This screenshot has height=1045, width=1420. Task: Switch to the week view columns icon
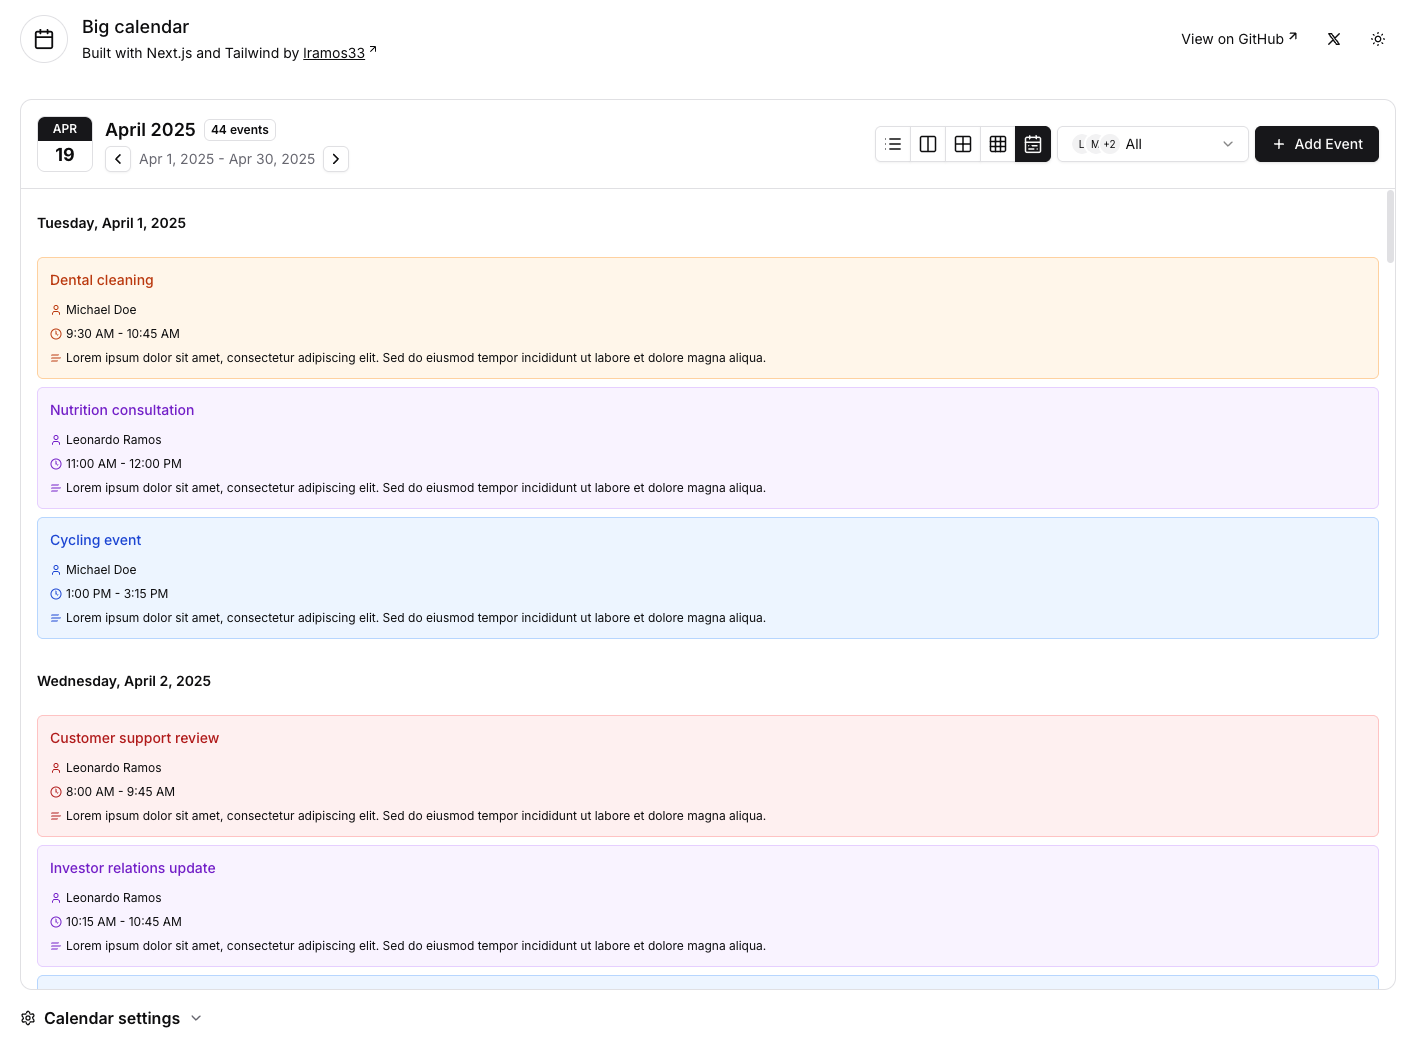[928, 144]
